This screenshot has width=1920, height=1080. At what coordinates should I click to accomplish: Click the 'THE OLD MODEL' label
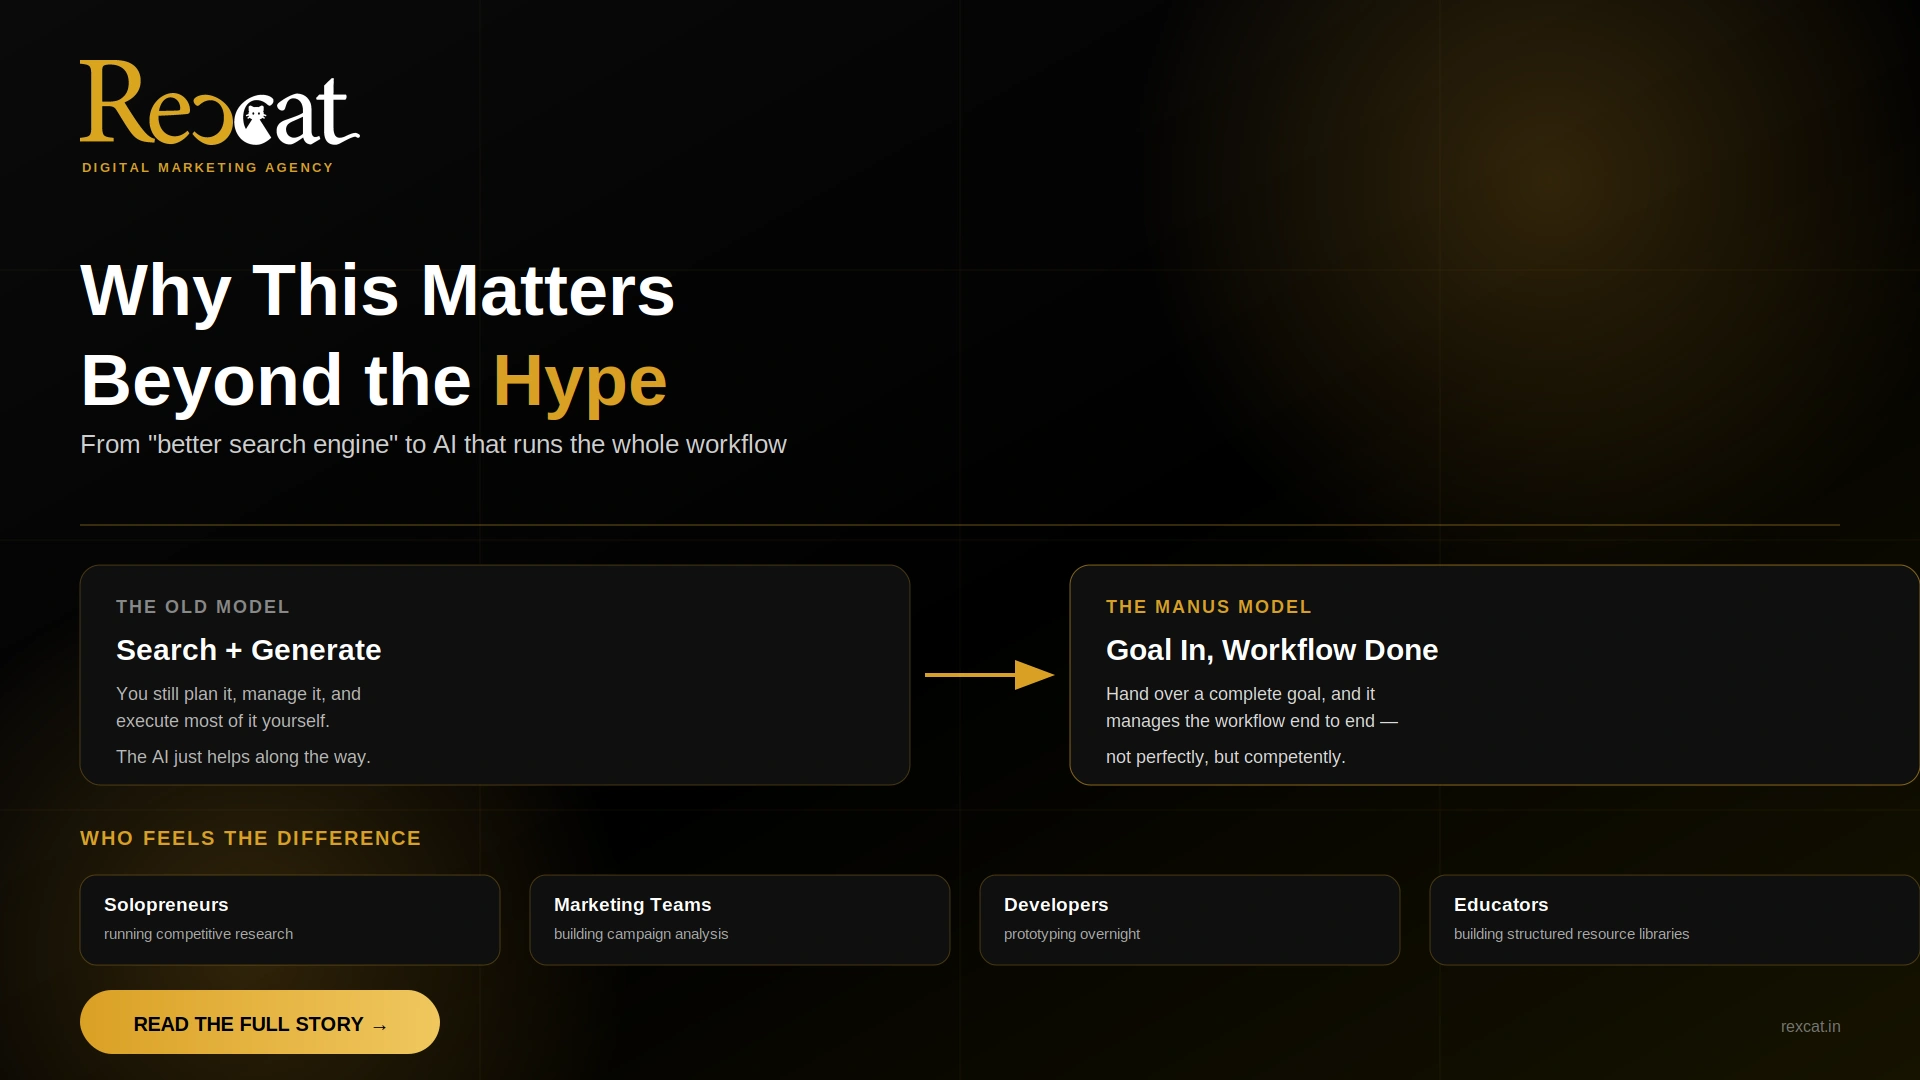click(x=203, y=607)
